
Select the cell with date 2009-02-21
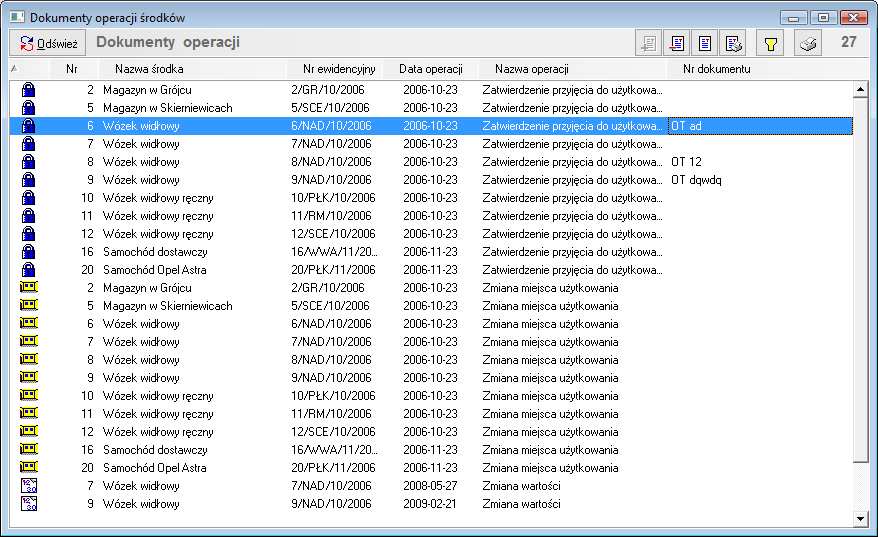(430, 503)
